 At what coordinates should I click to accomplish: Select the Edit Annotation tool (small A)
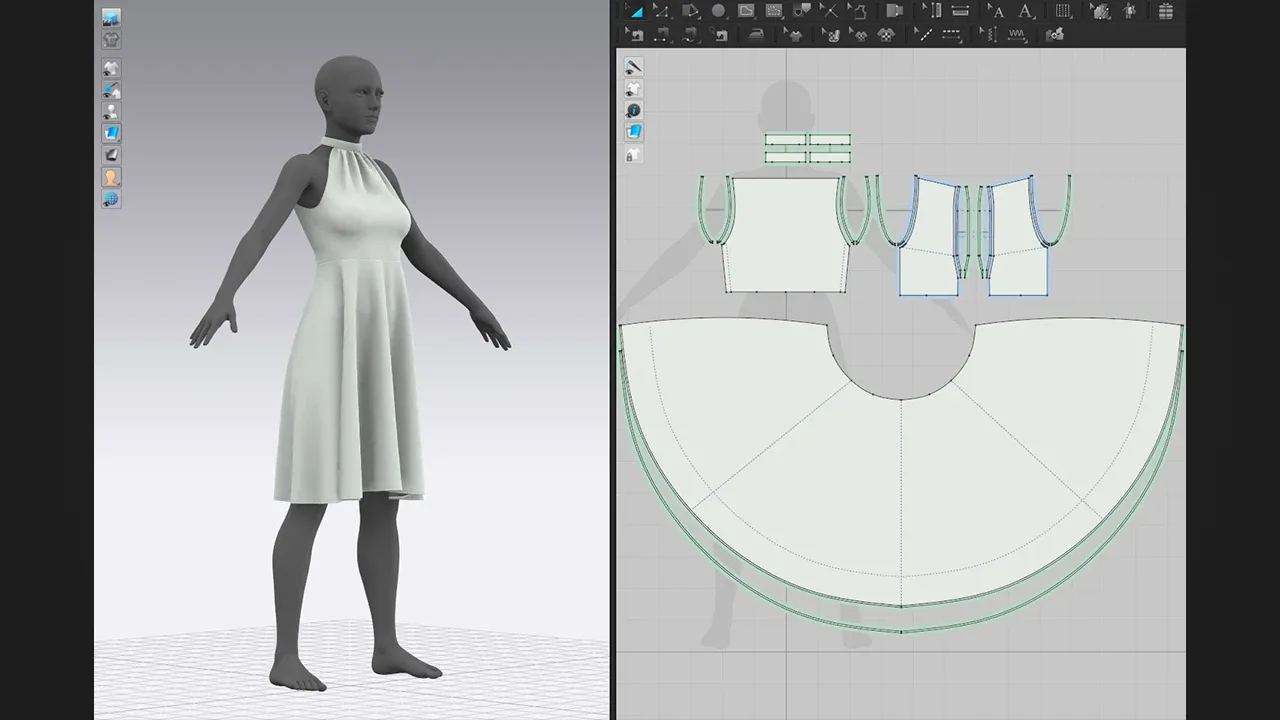(x=995, y=11)
